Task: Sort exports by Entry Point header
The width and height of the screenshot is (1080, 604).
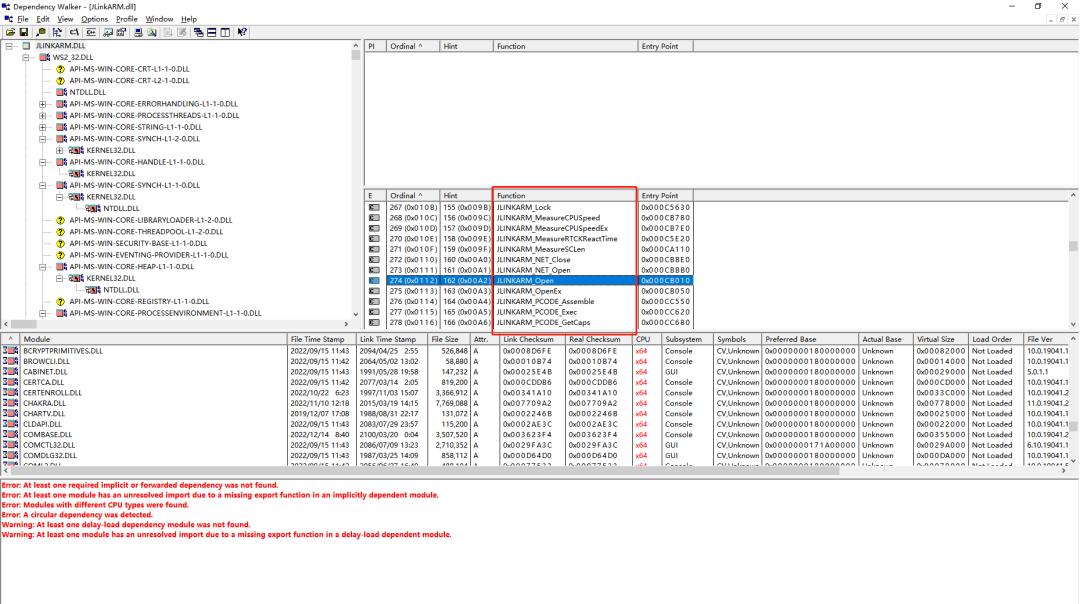Action: [x=665, y=196]
